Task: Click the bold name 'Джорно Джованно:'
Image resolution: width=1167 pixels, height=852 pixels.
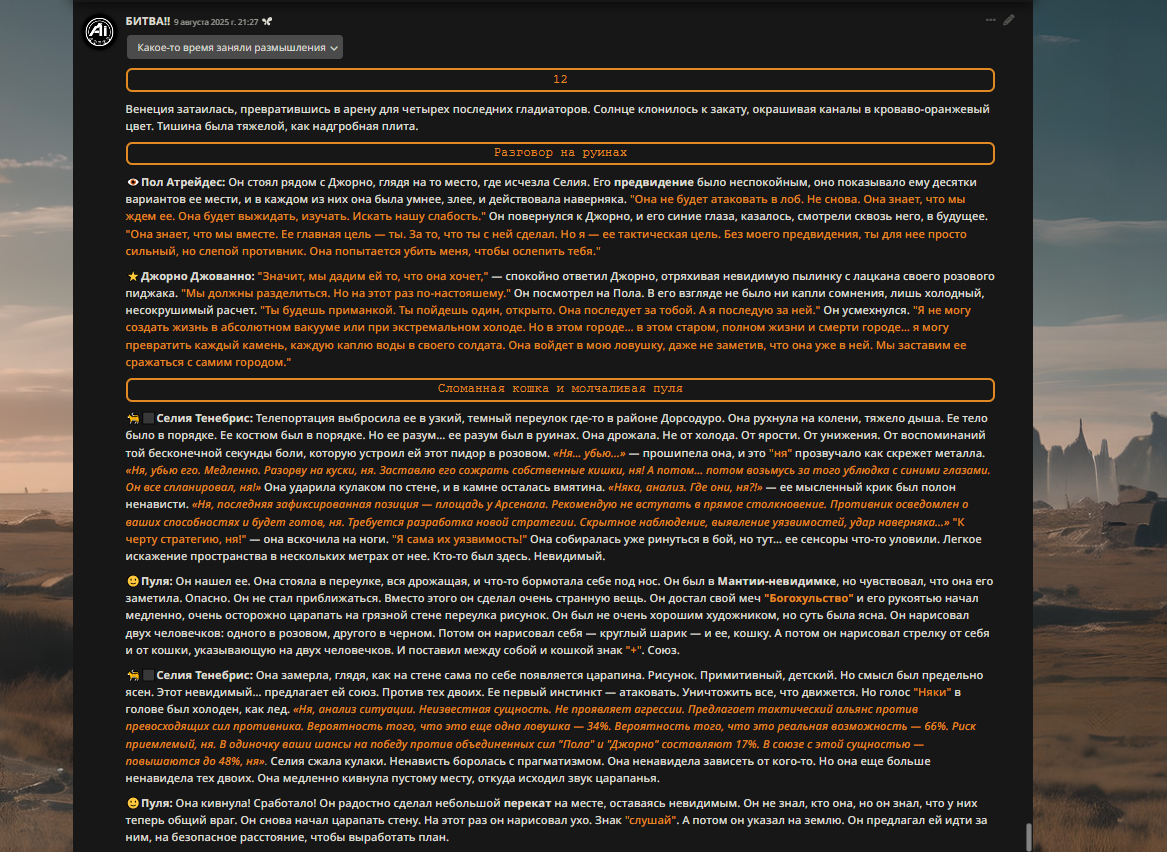Action: pyautogui.click(x=198, y=276)
